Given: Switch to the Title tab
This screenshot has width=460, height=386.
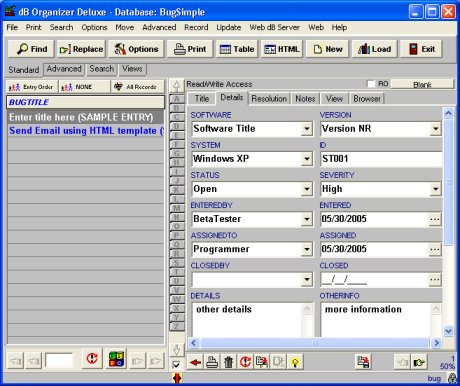Looking at the screenshot, I should click(x=202, y=99).
